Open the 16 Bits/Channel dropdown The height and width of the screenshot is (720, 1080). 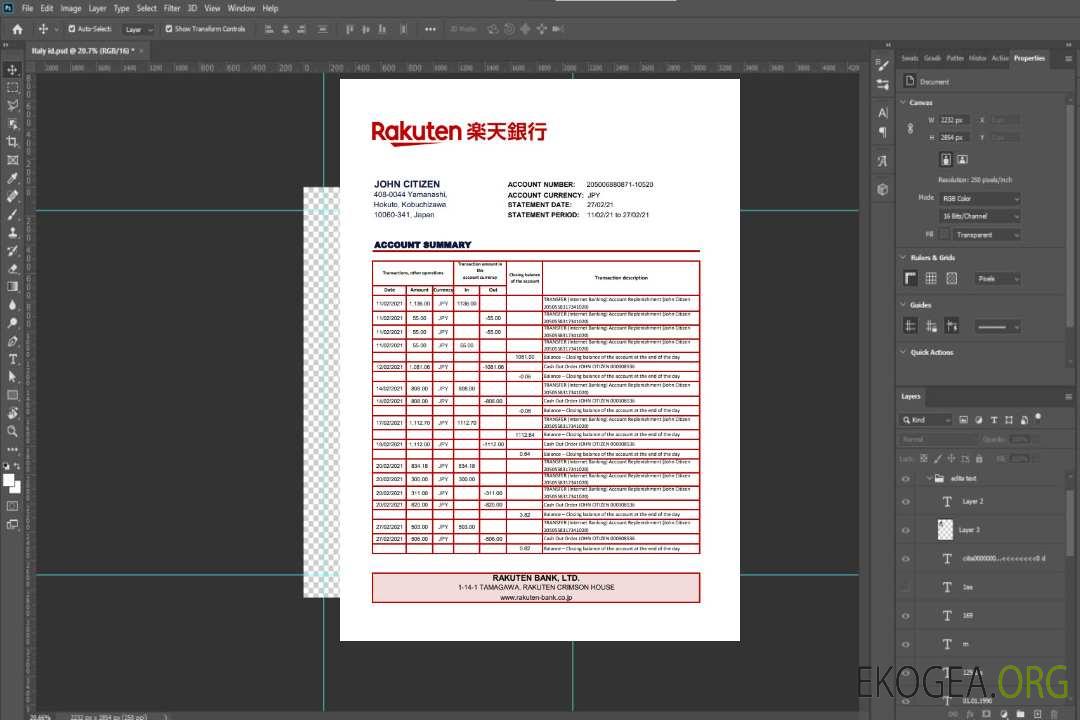pyautogui.click(x=980, y=216)
